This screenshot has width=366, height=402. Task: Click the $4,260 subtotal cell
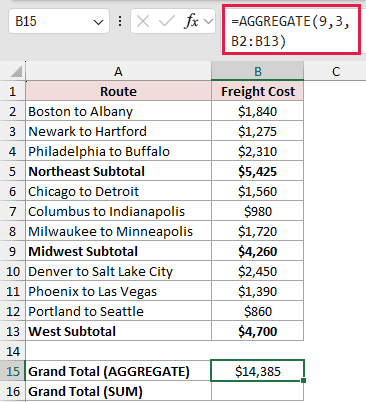pos(258,251)
